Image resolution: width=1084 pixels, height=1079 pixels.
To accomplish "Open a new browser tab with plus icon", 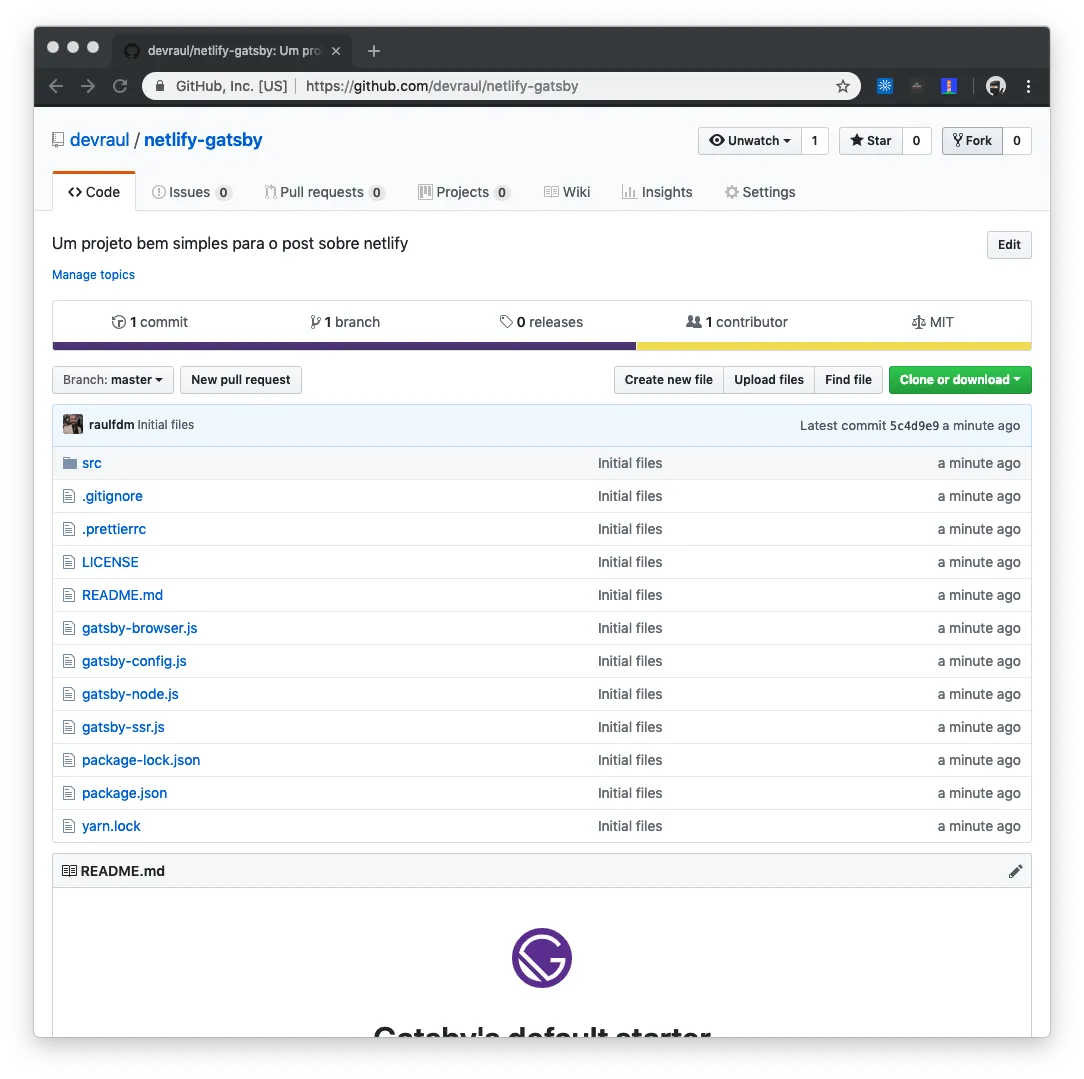I will (373, 50).
